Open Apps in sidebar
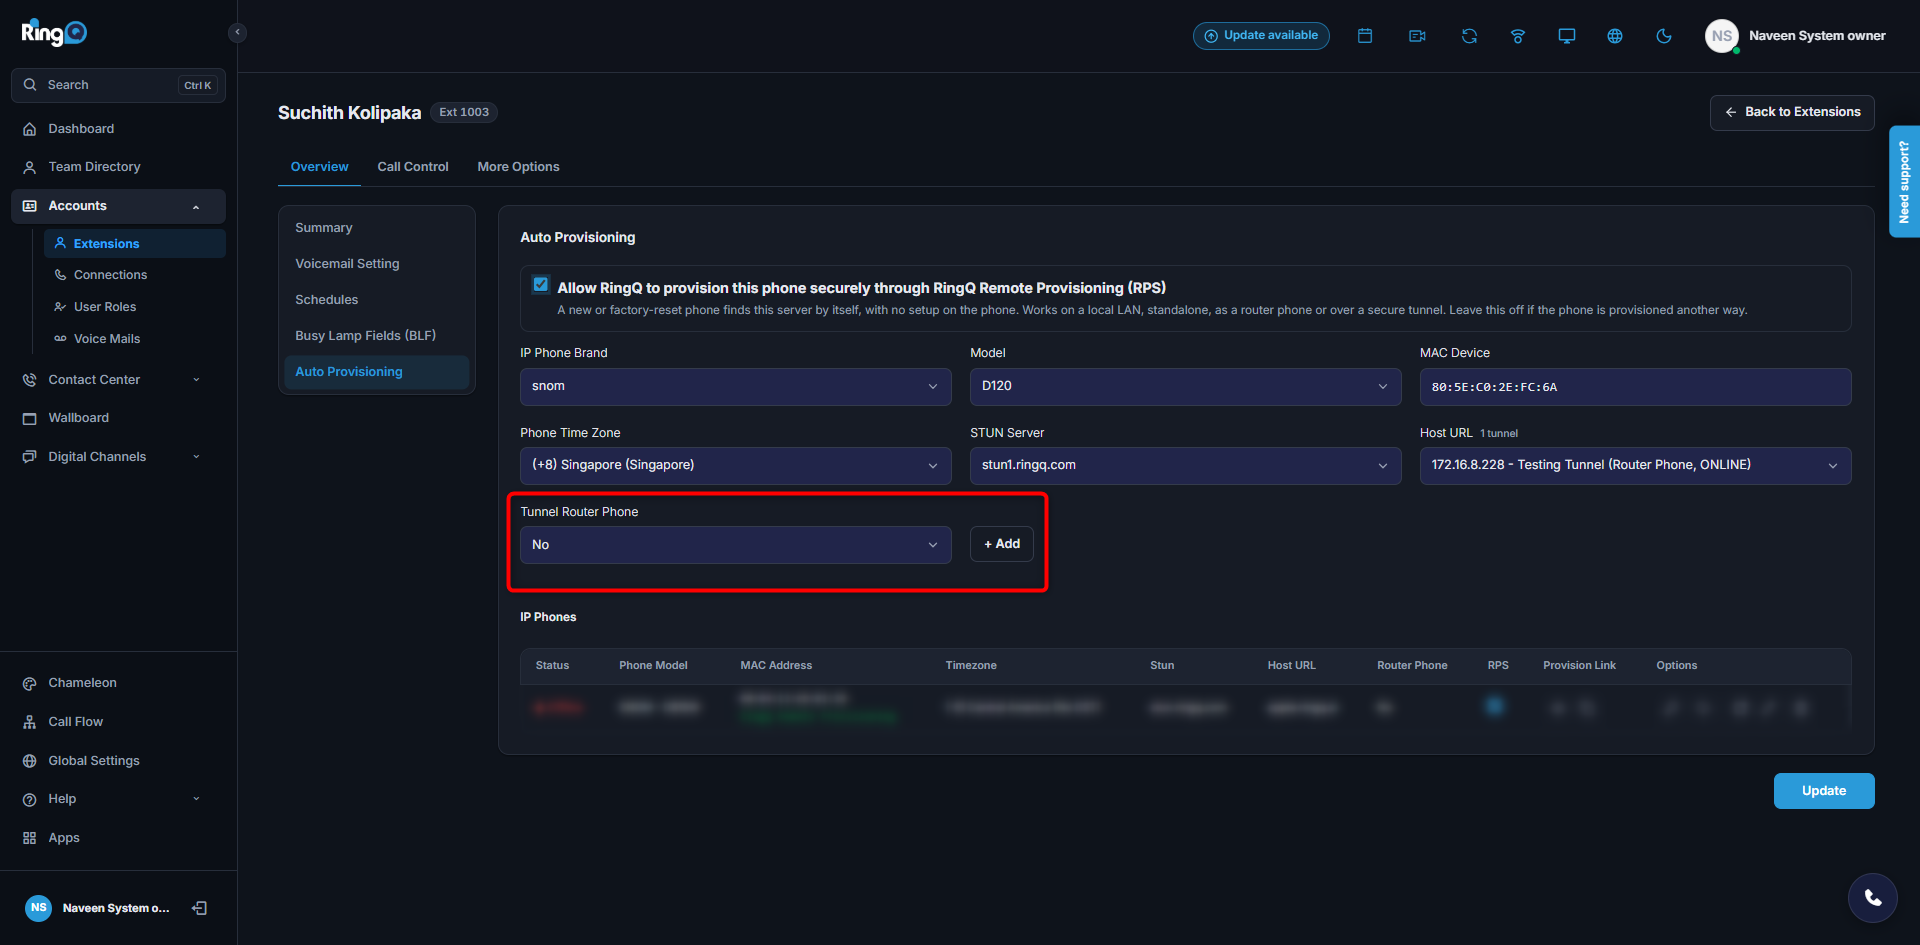Screen dimensions: 1920x945 (118, 838)
